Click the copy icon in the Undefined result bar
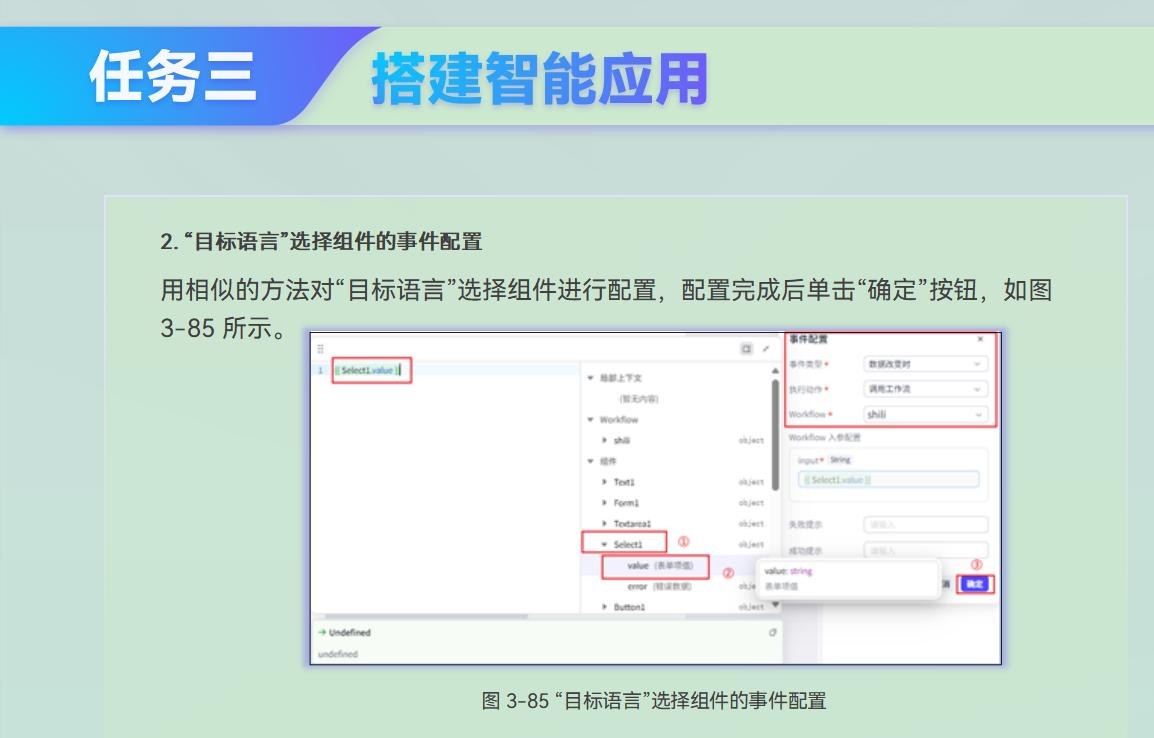The width and height of the screenshot is (1154, 738). coord(772,632)
